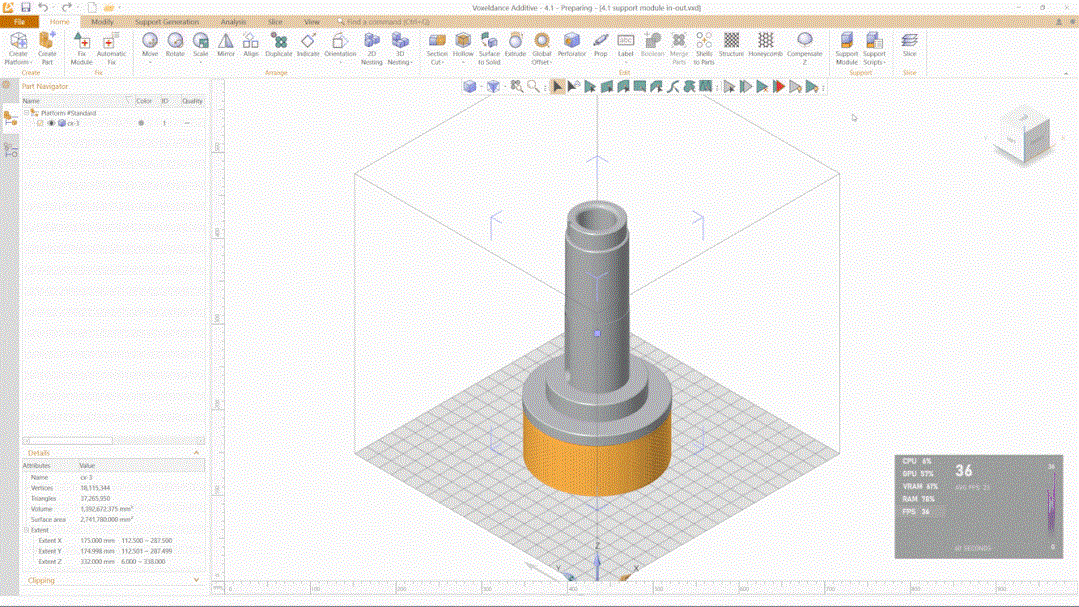
Task: Switch to the Home ribbon tab
Action: 59,22
